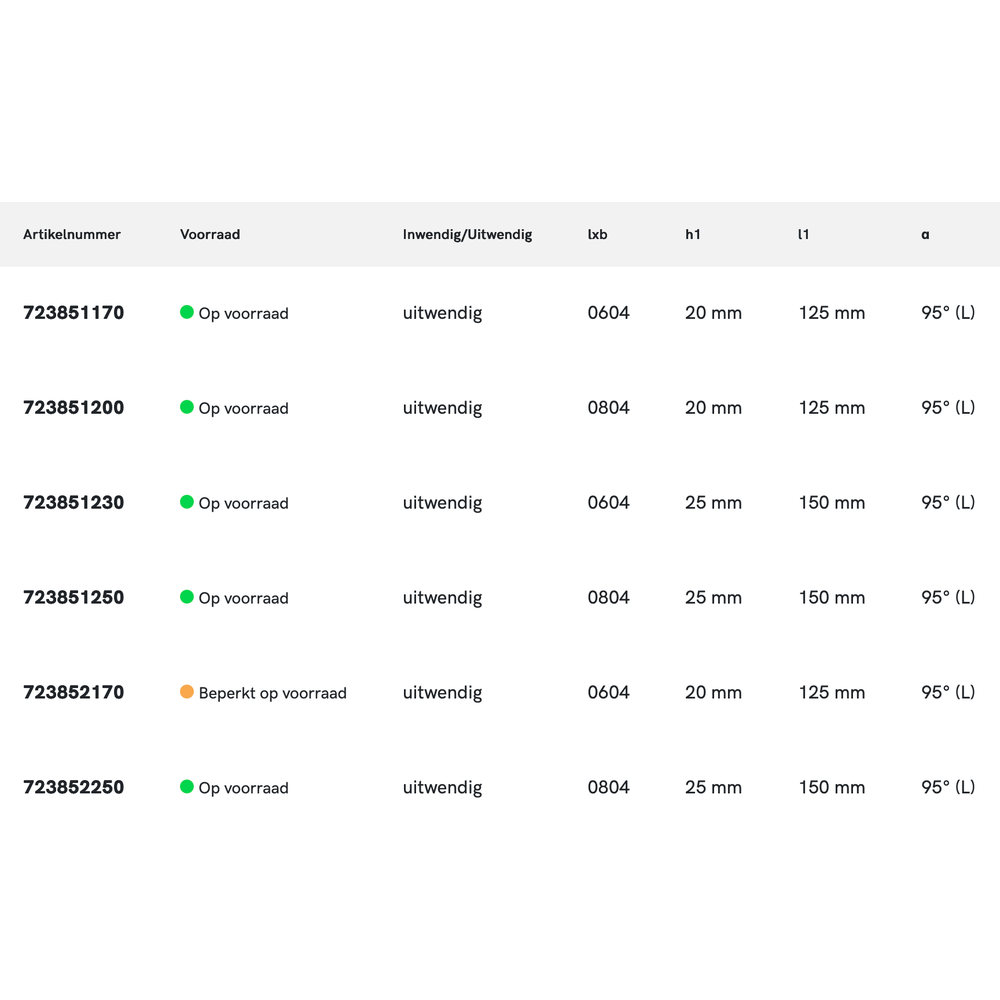Select the lxb column header
This screenshot has width=1000, height=1000.
click(597, 235)
